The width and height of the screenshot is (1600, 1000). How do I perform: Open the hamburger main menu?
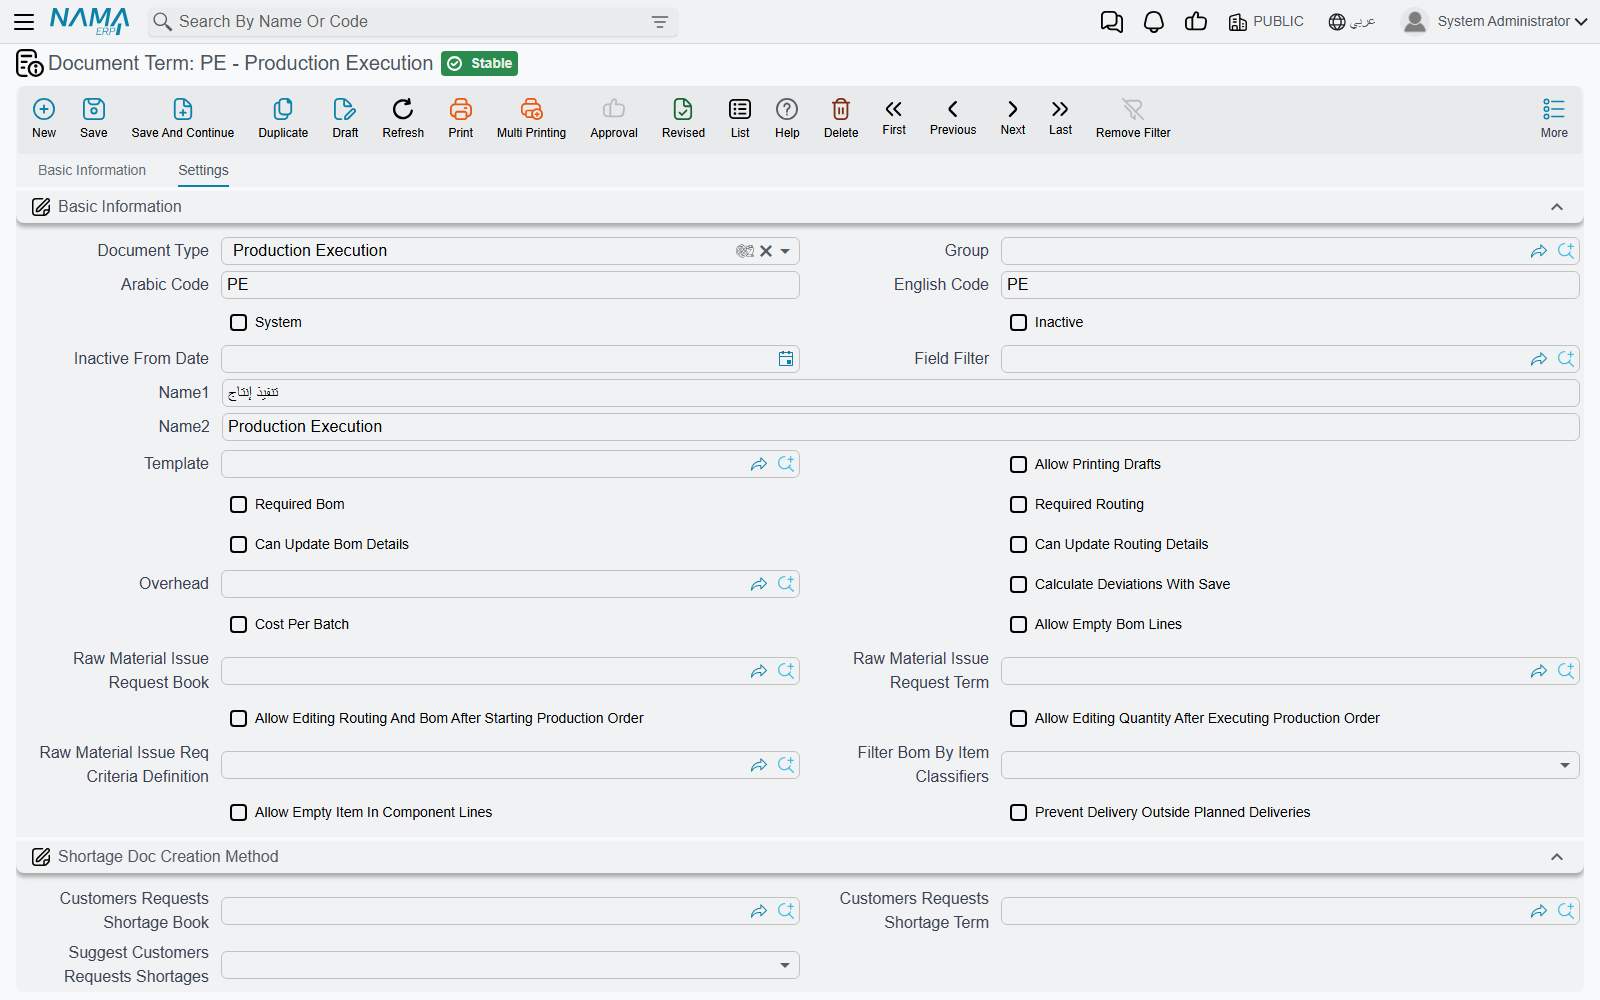click(24, 21)
